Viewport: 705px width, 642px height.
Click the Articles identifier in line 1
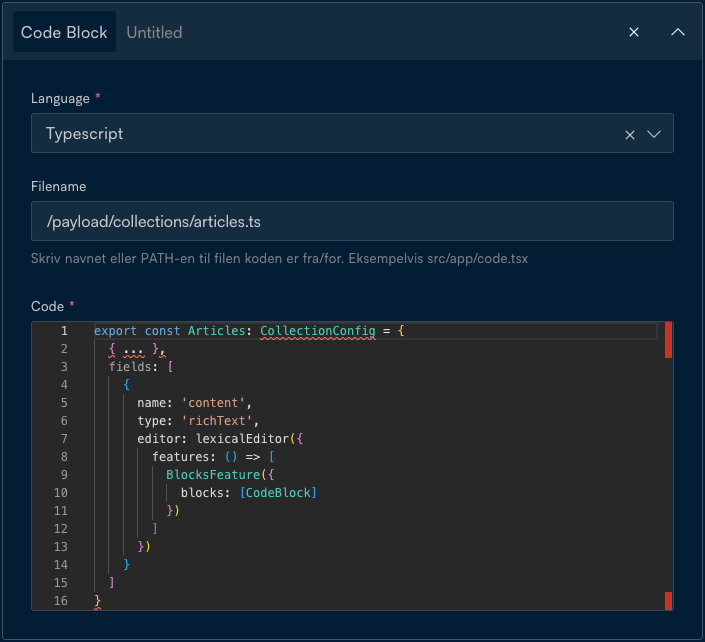(x=216, y=331)
